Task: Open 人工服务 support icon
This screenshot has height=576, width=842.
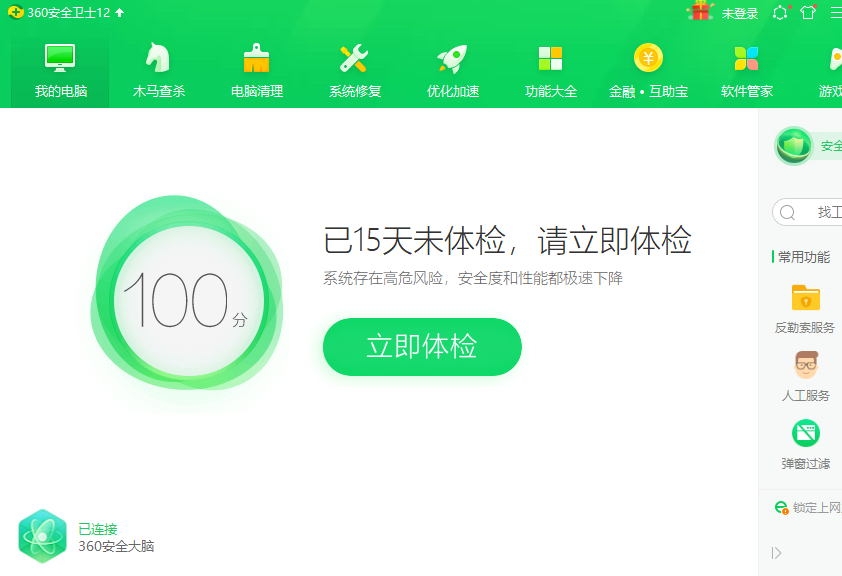Action: (x=805, y=366)
